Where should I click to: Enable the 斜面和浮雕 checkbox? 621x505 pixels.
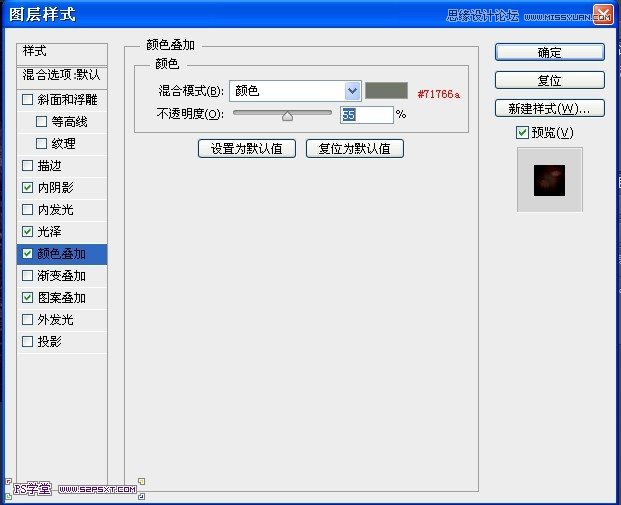pyautogui.click(x=27, y=99)
